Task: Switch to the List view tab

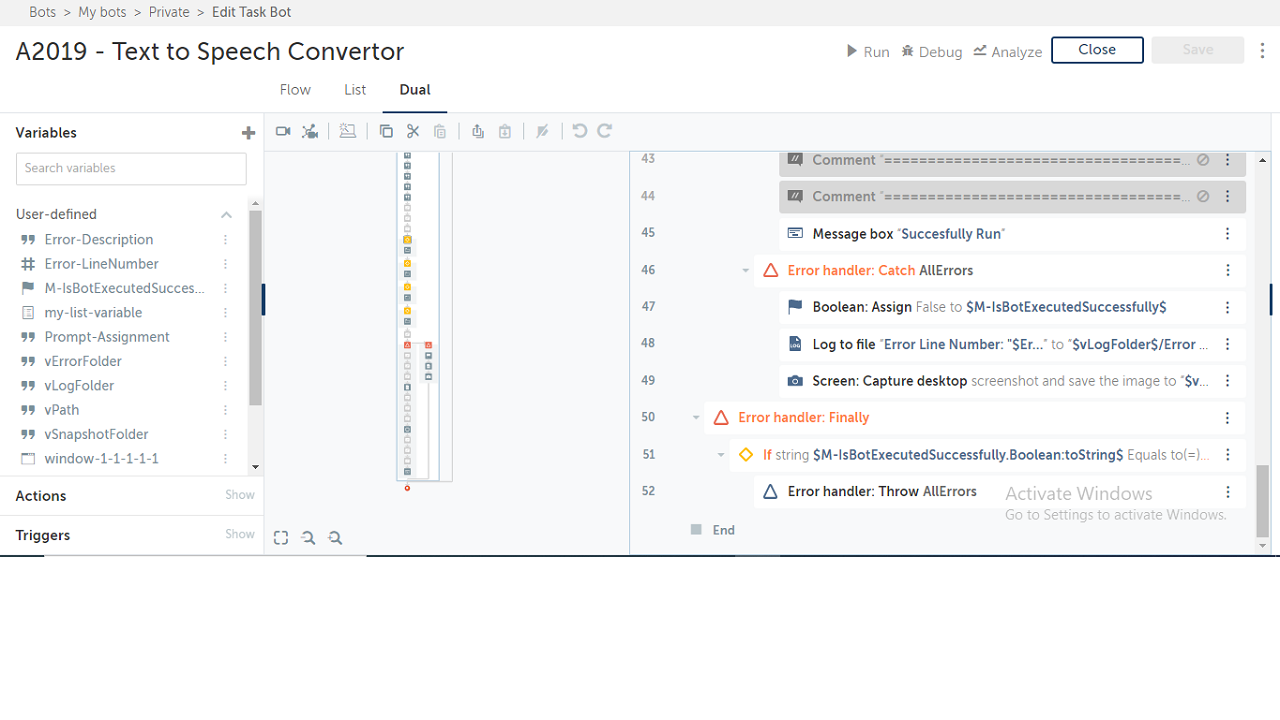Action: (355, 90)
